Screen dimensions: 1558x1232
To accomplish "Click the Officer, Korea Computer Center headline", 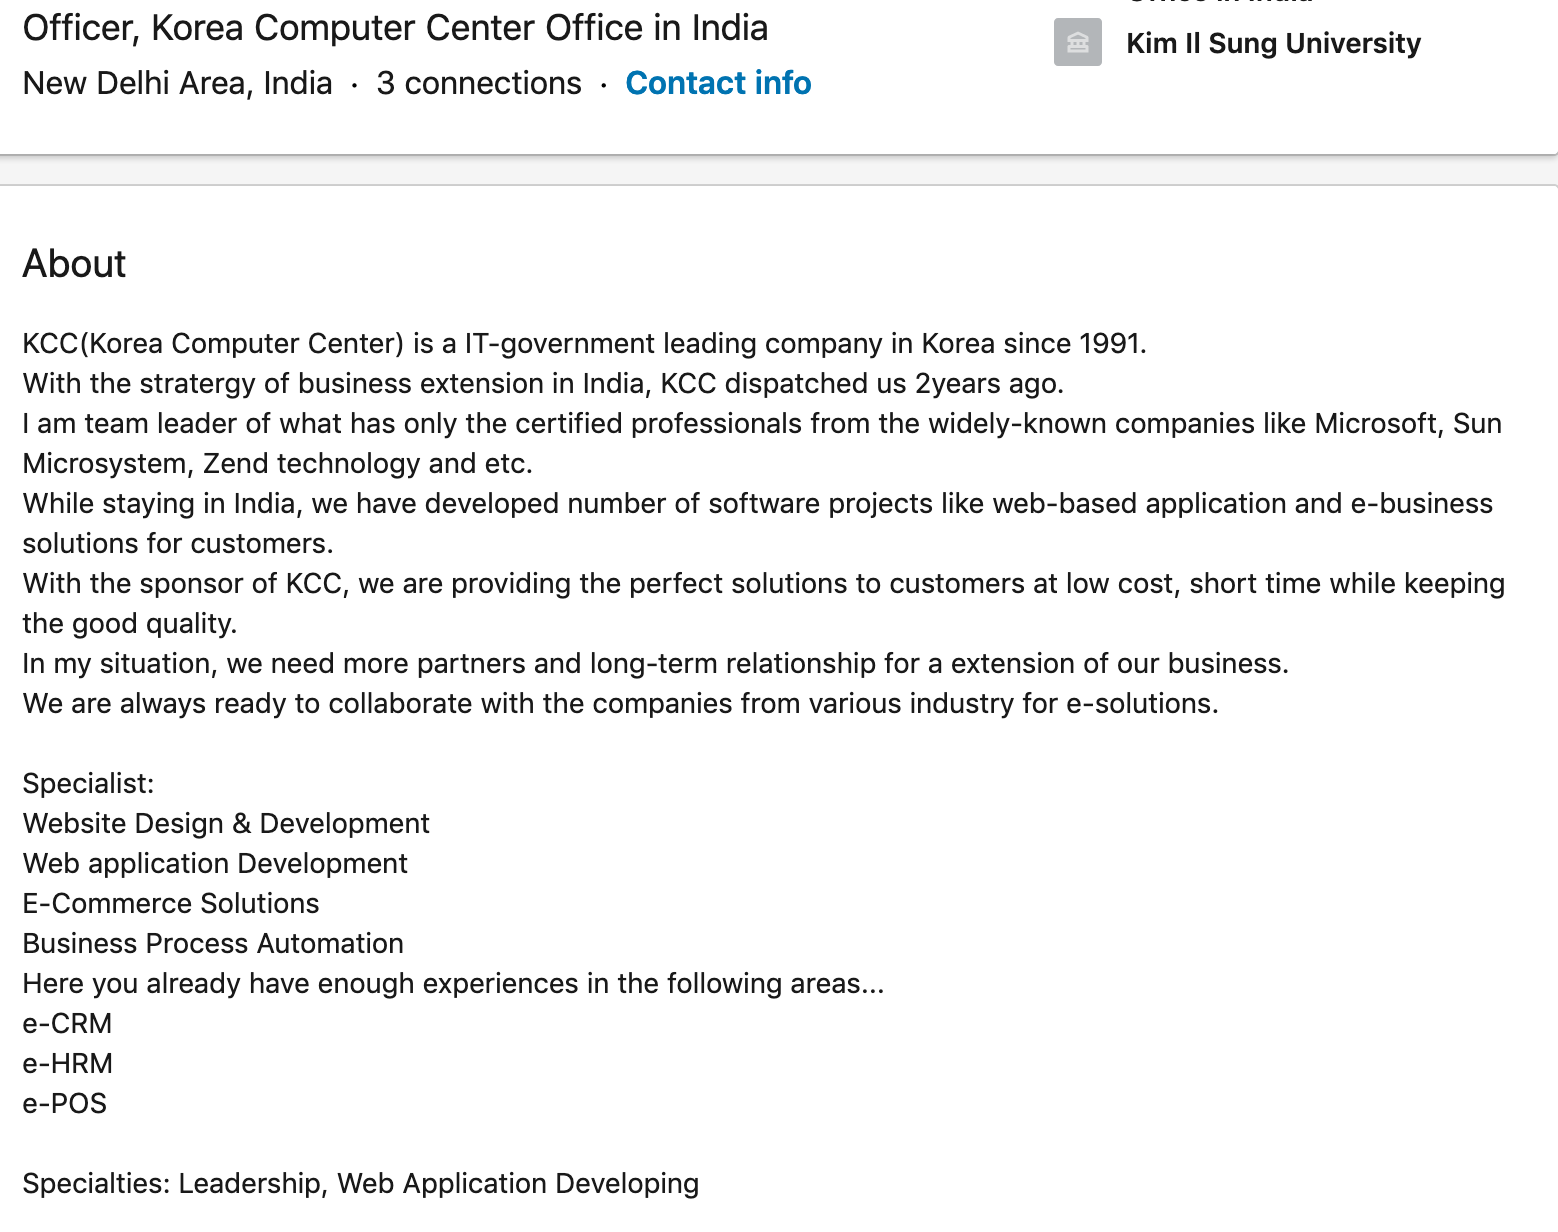I will (x=395, y=28).
